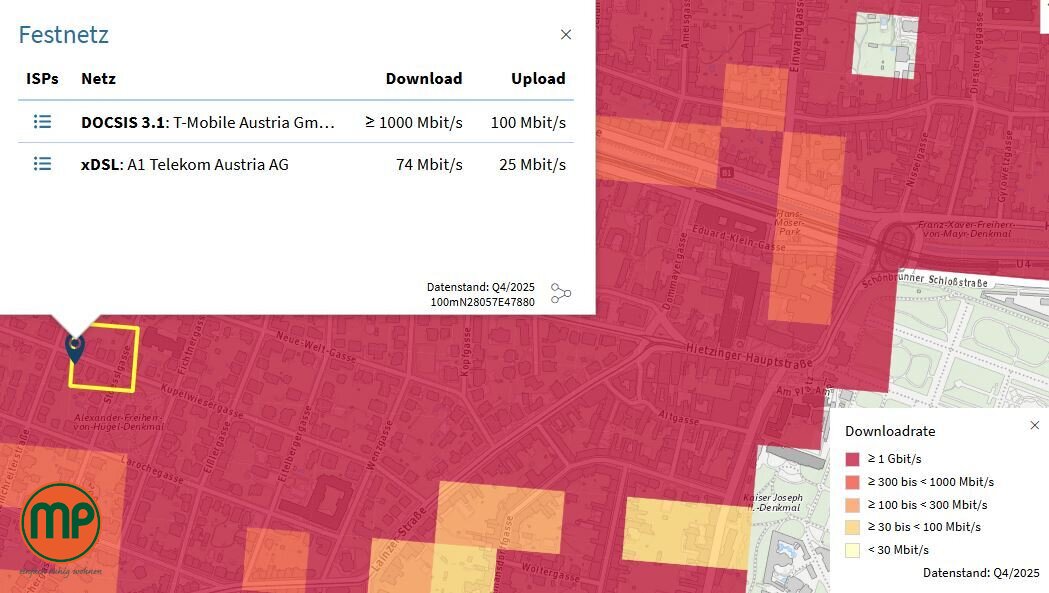Click the Upload column header
Screen dimensions: 1049x593
(x=538, y=78)
